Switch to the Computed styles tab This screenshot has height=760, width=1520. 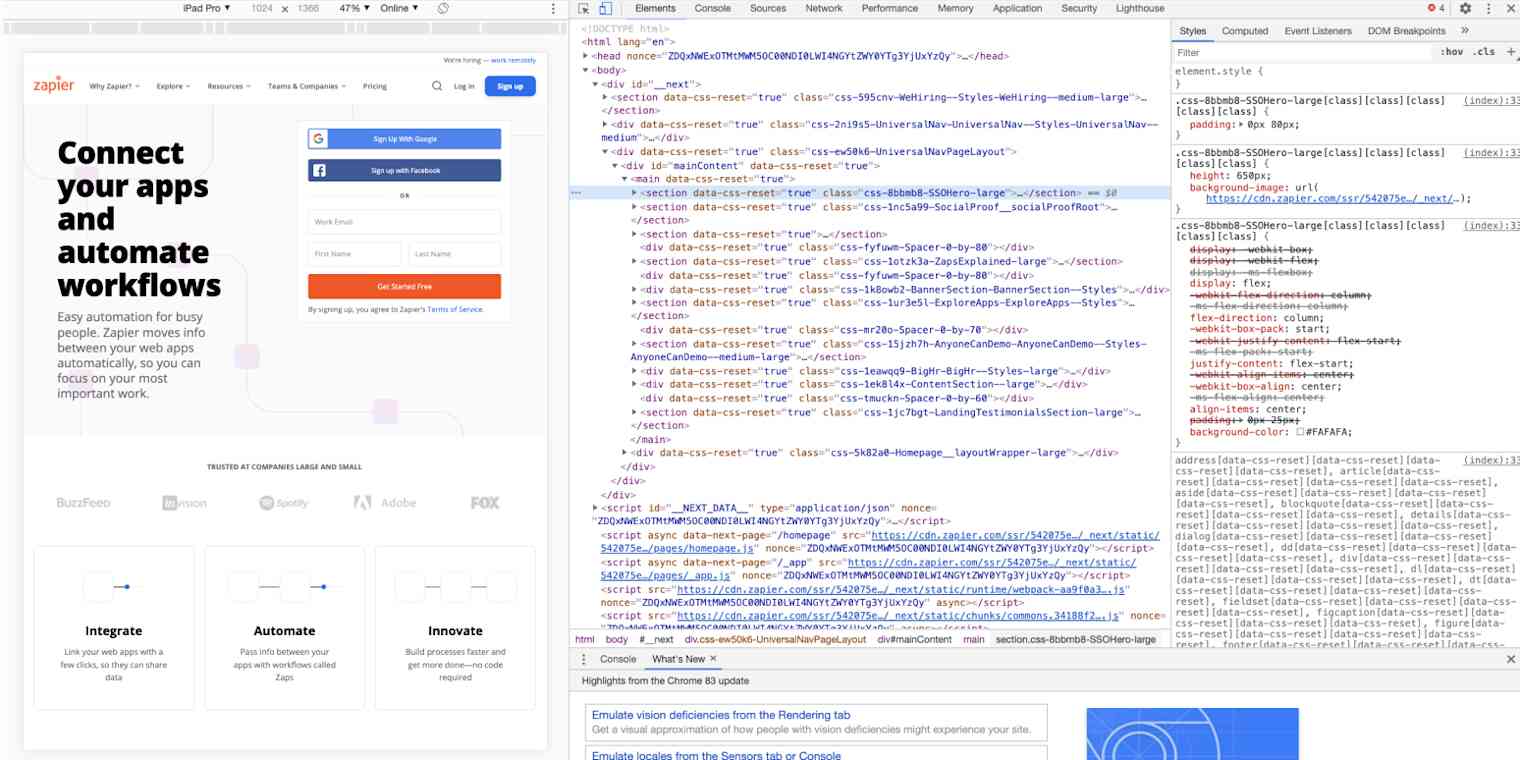click(x=1245, y=31)
